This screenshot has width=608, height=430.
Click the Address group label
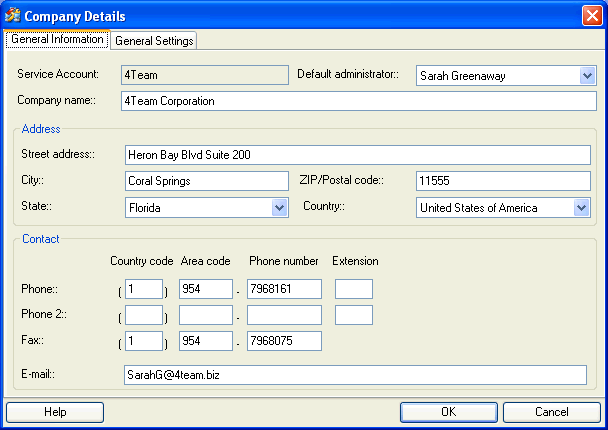coord(41,129)
